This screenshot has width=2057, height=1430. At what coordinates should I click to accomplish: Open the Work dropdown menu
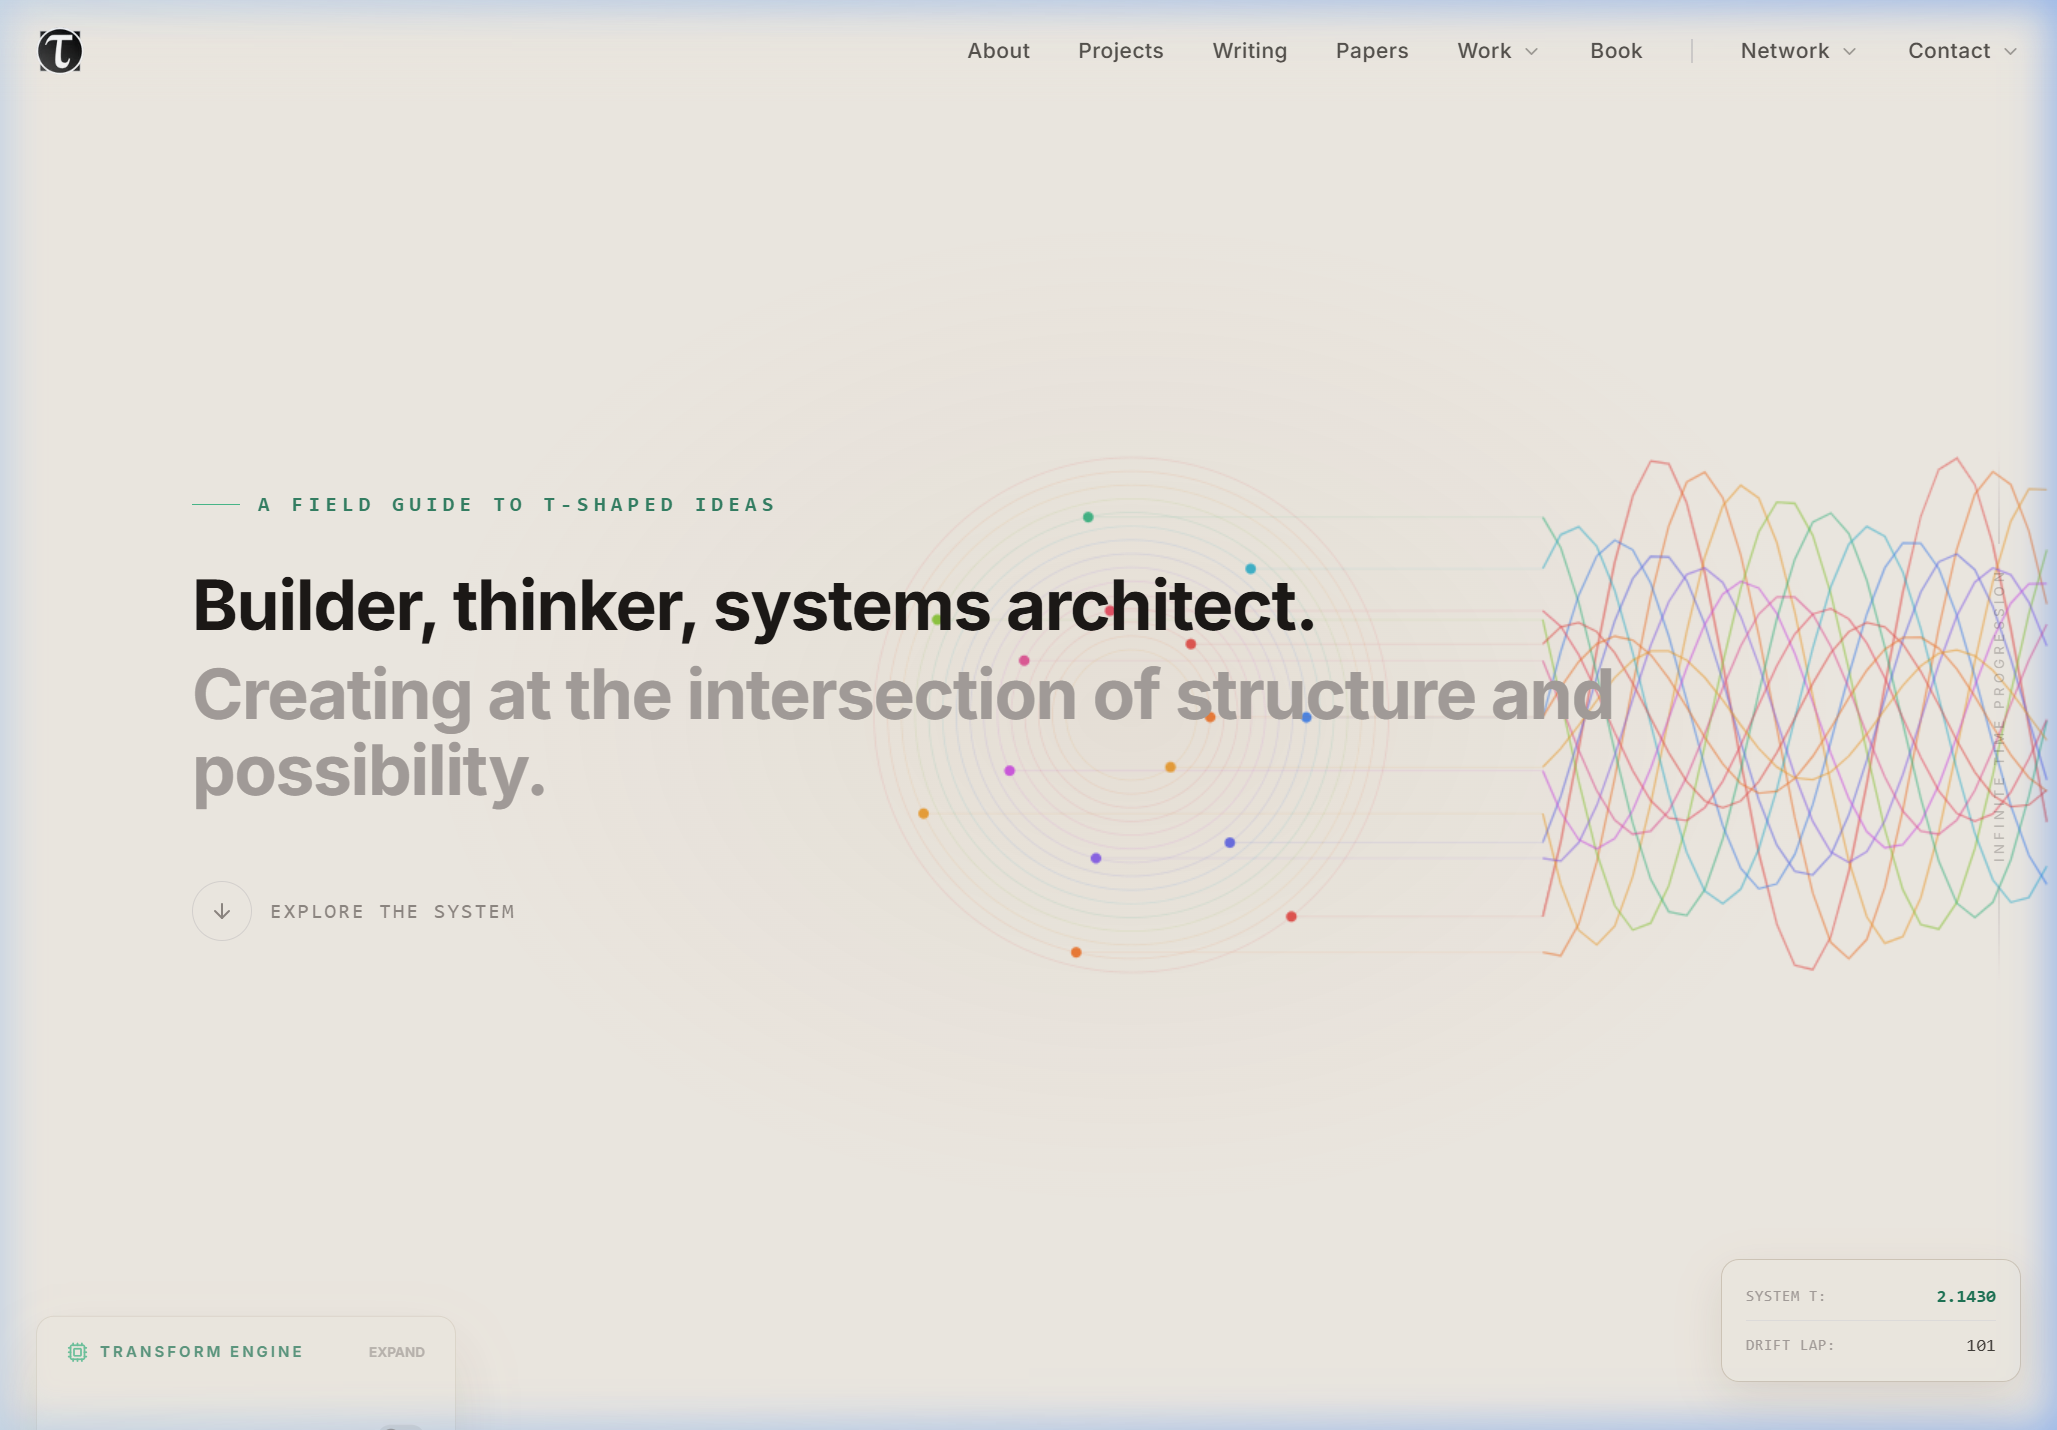click(1497, 51)
